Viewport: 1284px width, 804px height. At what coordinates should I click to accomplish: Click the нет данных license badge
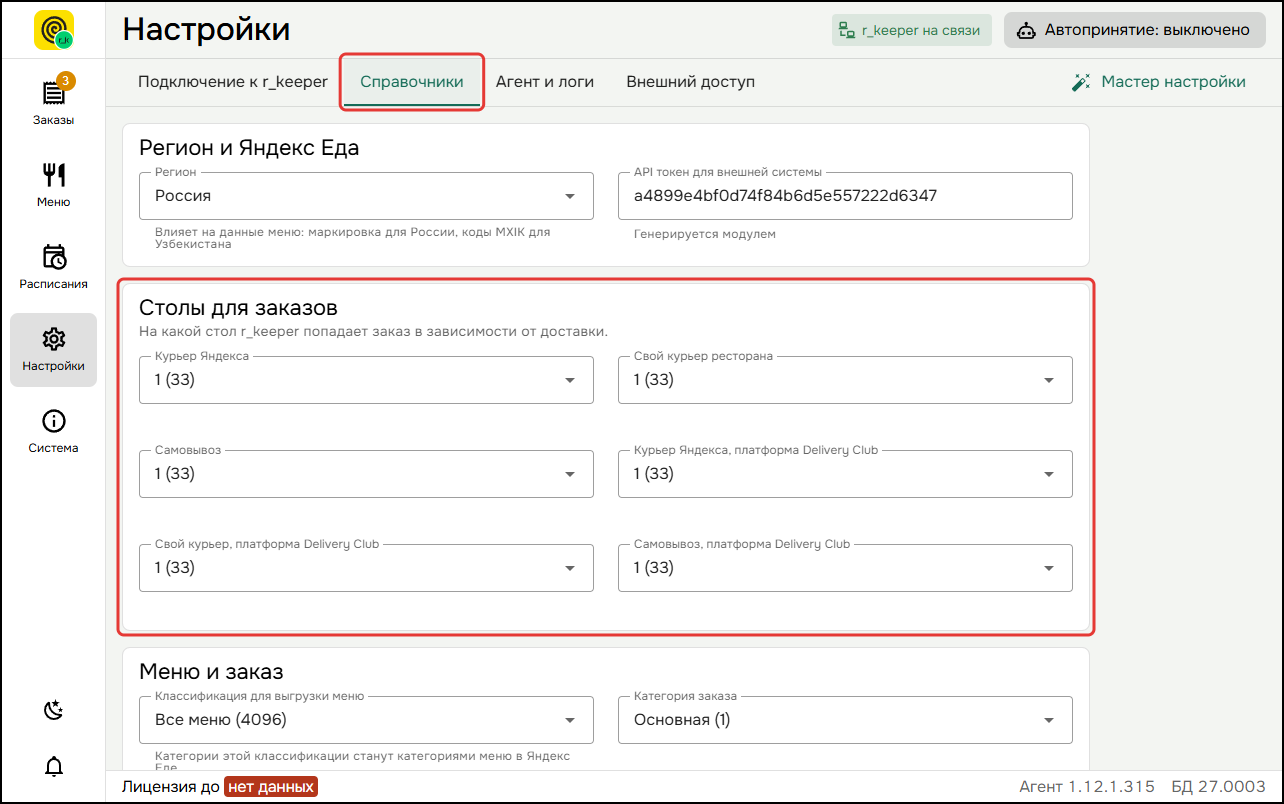pos(271,787)
